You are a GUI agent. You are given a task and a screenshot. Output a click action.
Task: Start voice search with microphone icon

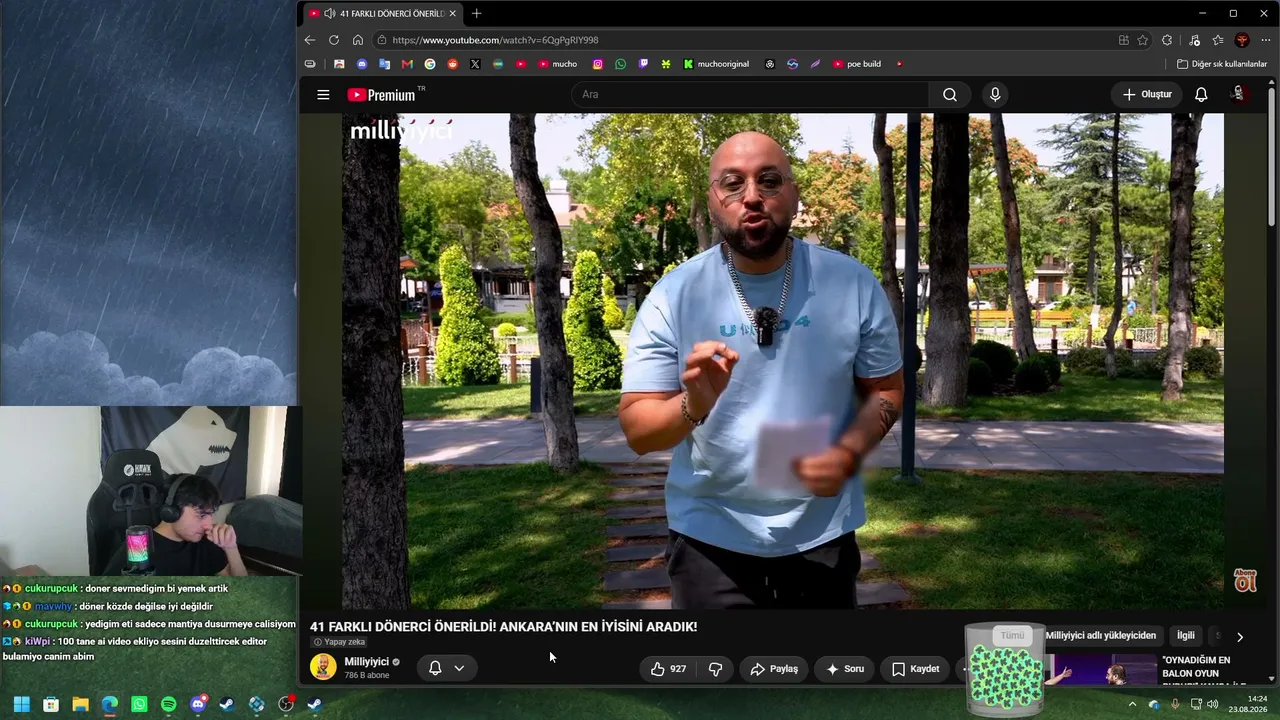pos(995,94)
